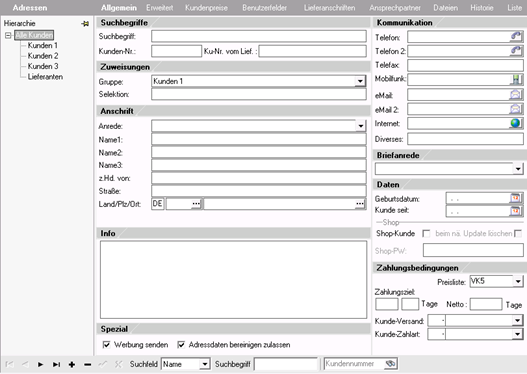Click the Diverses input field
This screenshot has width=527, height=374.
pos(465,139)
